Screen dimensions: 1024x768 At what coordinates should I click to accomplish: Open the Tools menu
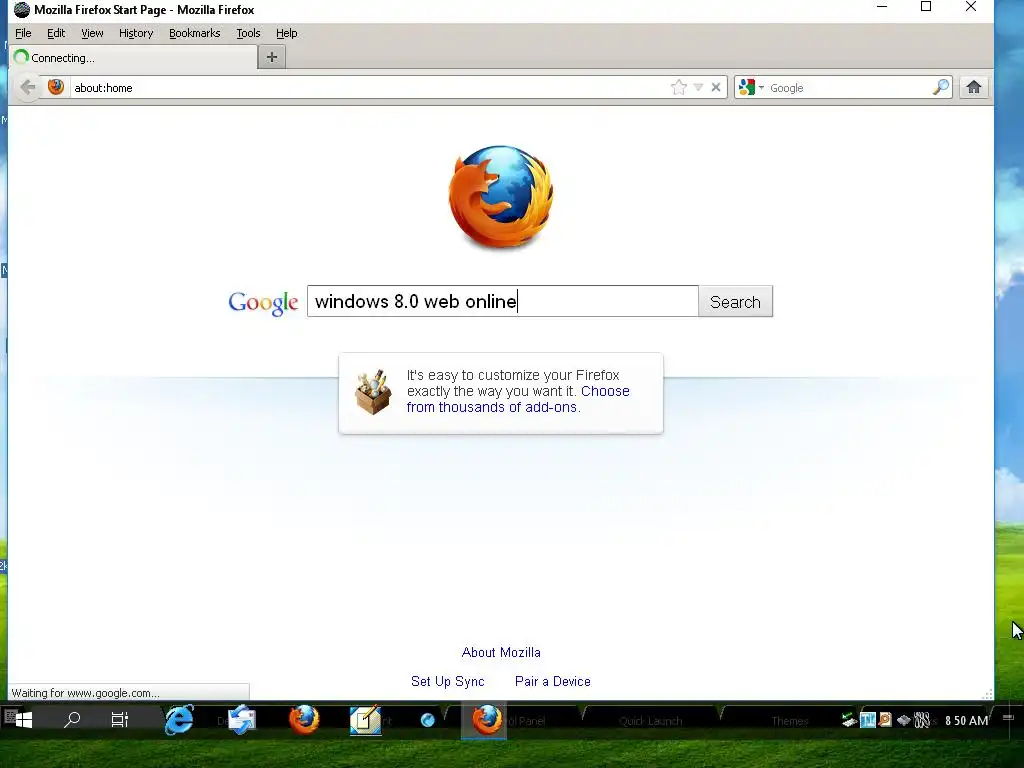click(x=248, y=33)
